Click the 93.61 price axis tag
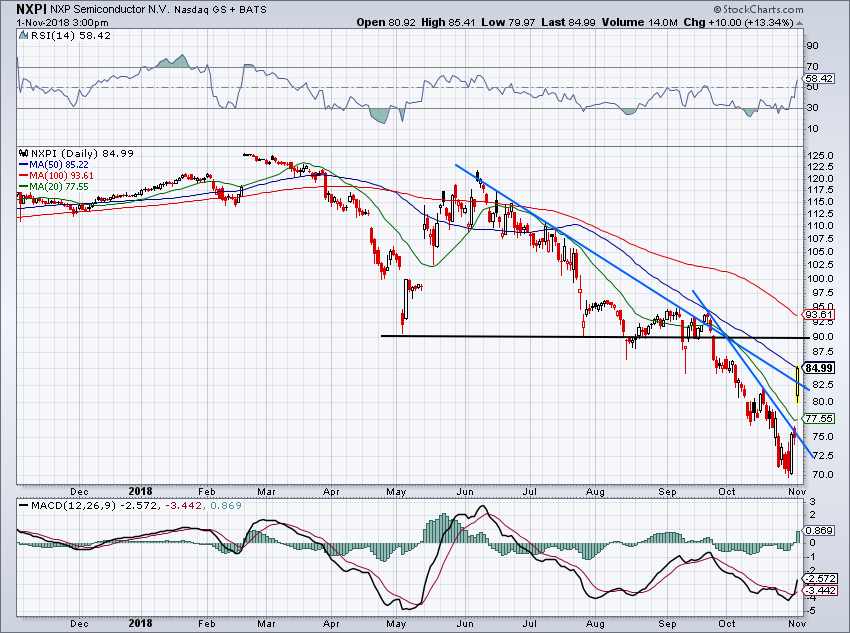850x633 pixels. point(822,313)
